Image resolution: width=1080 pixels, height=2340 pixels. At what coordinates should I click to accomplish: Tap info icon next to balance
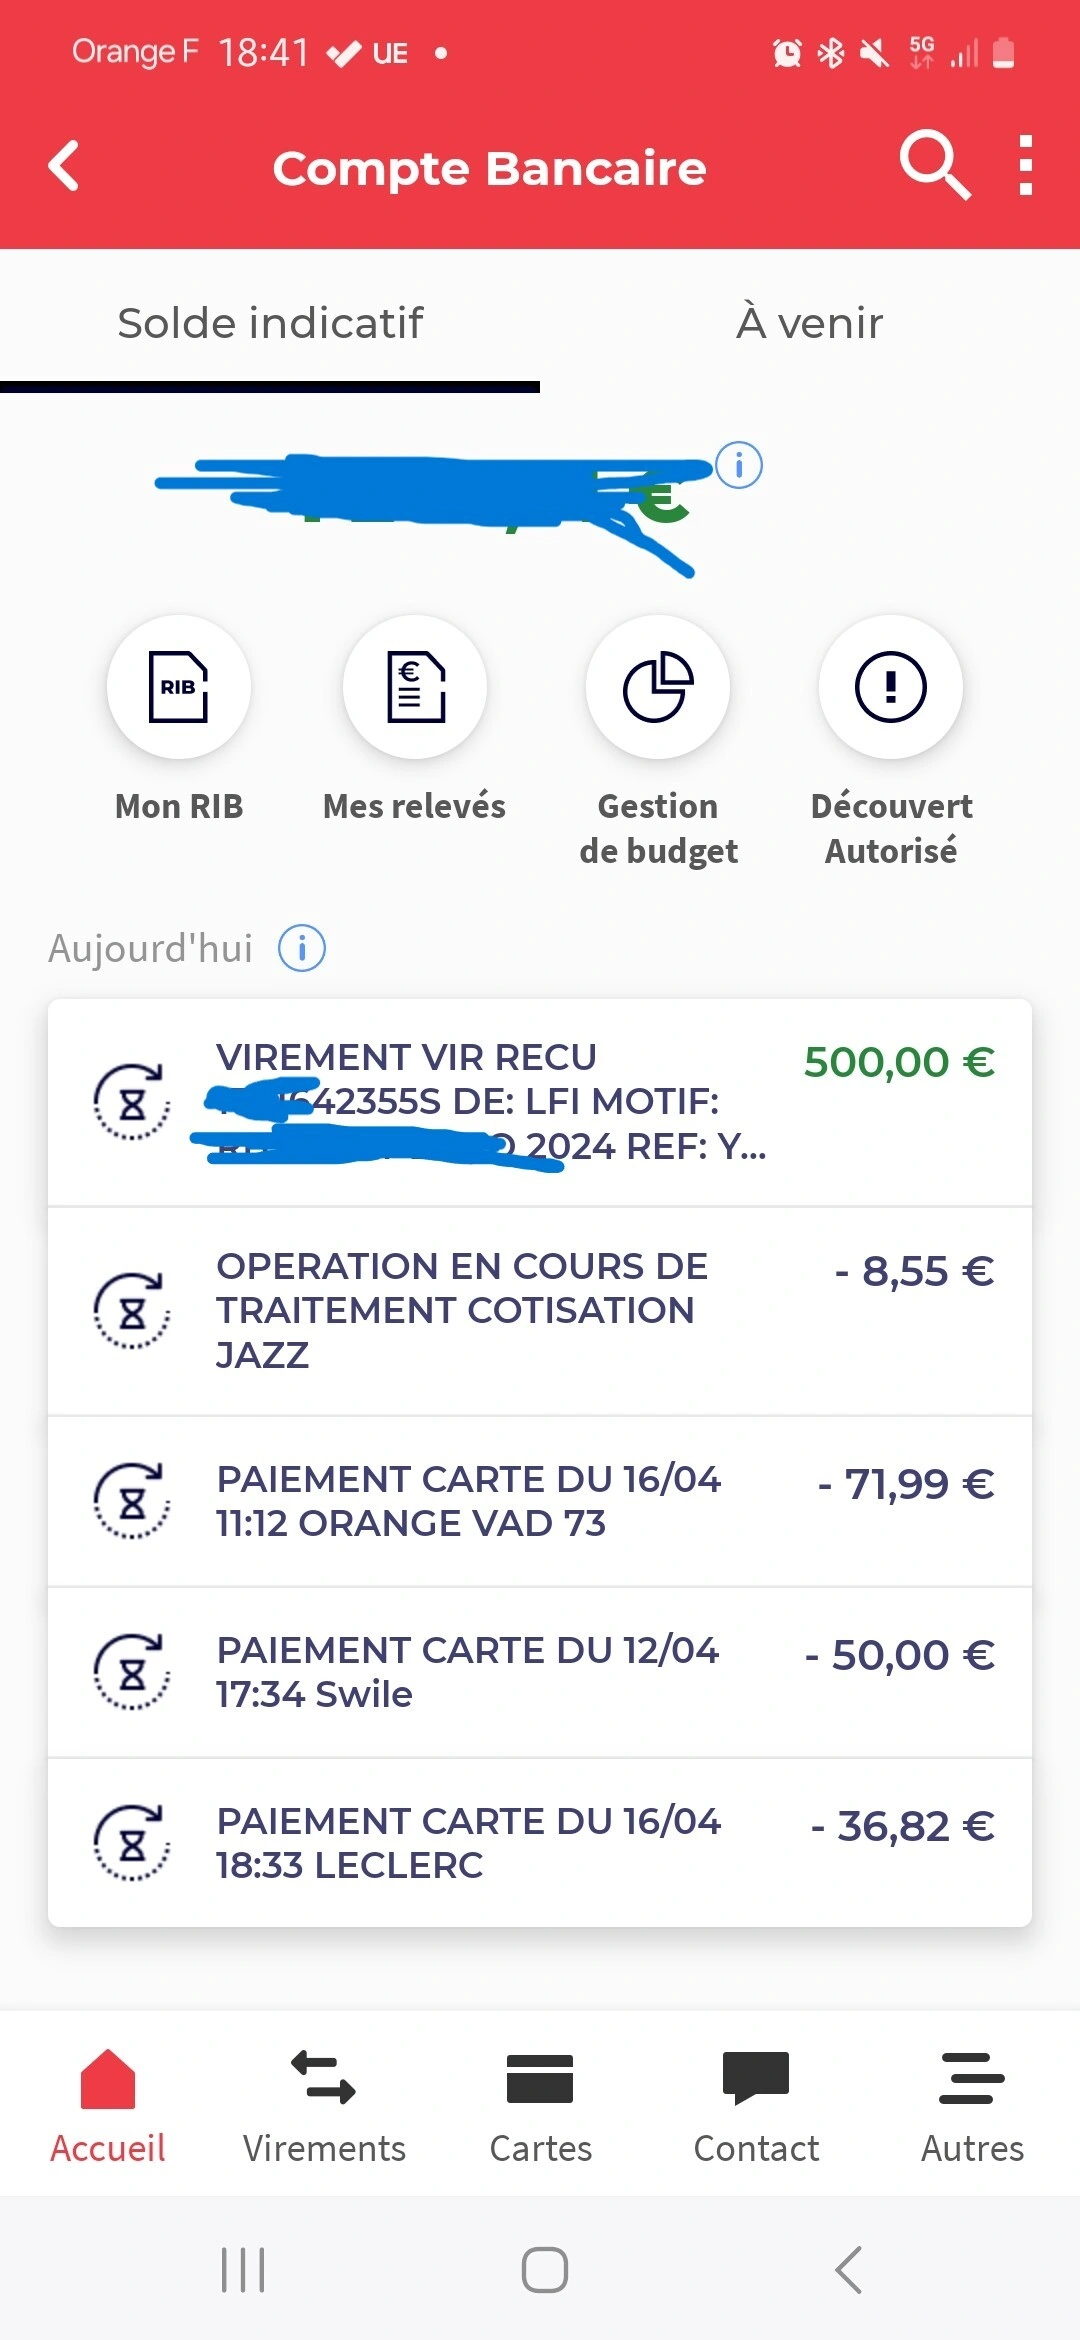(740, 465)
